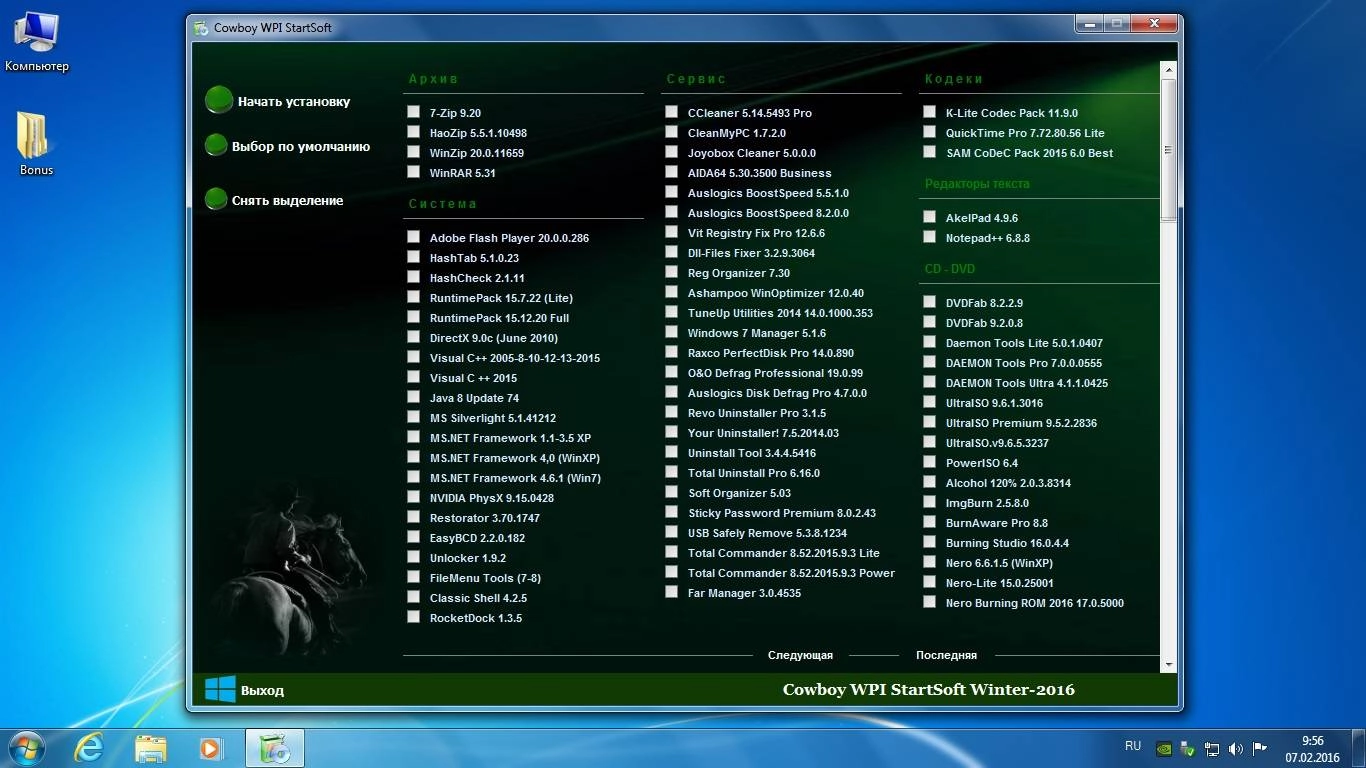Viewport: 1366px width, 768px height.
Task: Tick Nero Burning ROM 2016 checkbox
Action: (x=930, y=602)
